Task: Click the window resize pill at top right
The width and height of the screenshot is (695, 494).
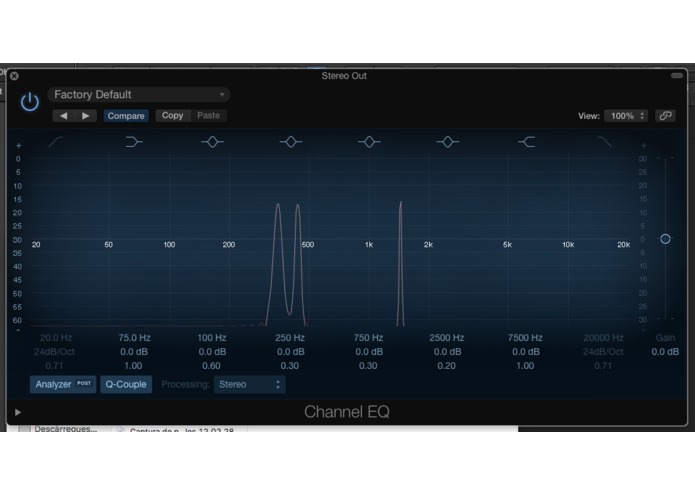Action: point(677,76)
